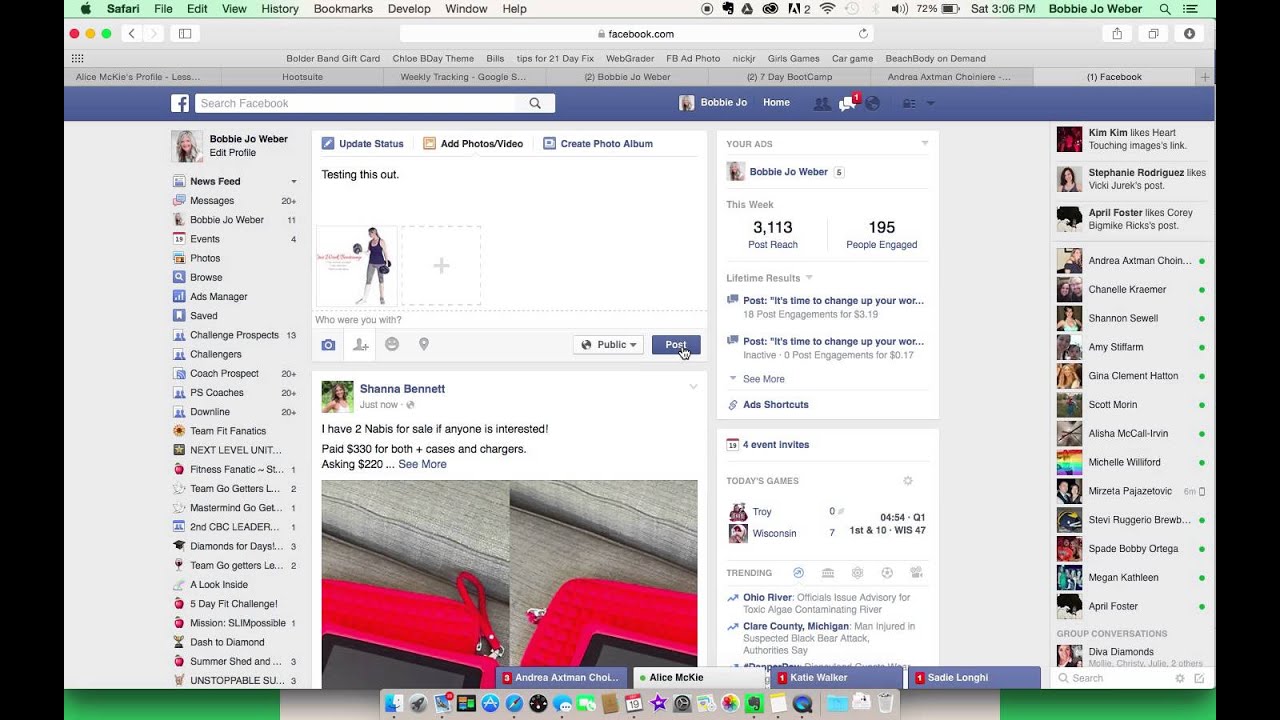Click Safari's sidebar toggle icon
Image resolution: width=1280 pixels, height=720 pixels.
tap(185, 33)
